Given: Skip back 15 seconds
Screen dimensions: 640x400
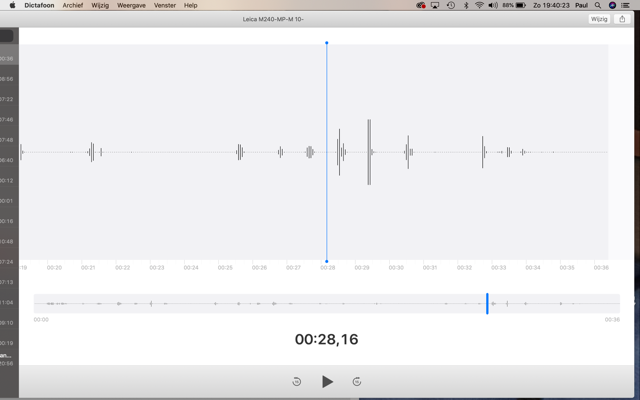Looking at the screenshot, I should 297,382.
